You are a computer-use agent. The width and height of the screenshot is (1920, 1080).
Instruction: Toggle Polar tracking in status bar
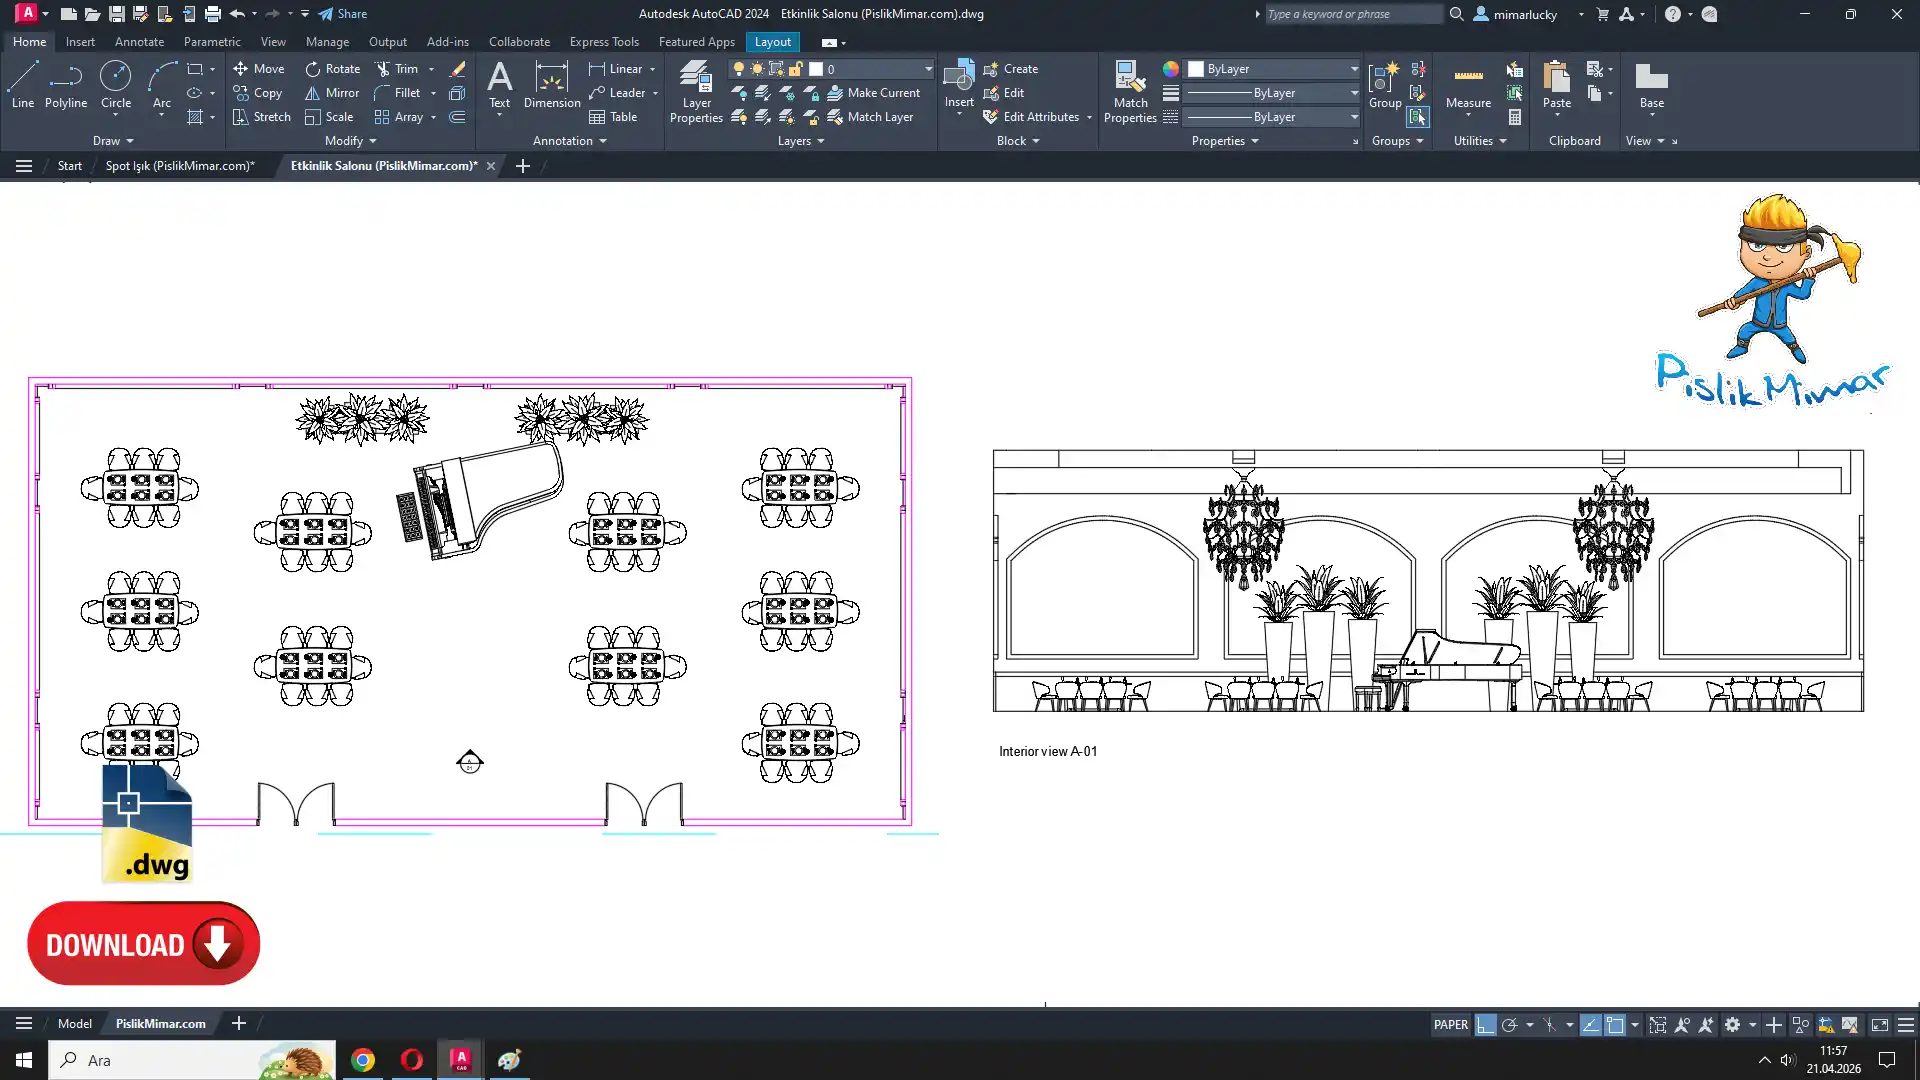click(1510, 1025)
